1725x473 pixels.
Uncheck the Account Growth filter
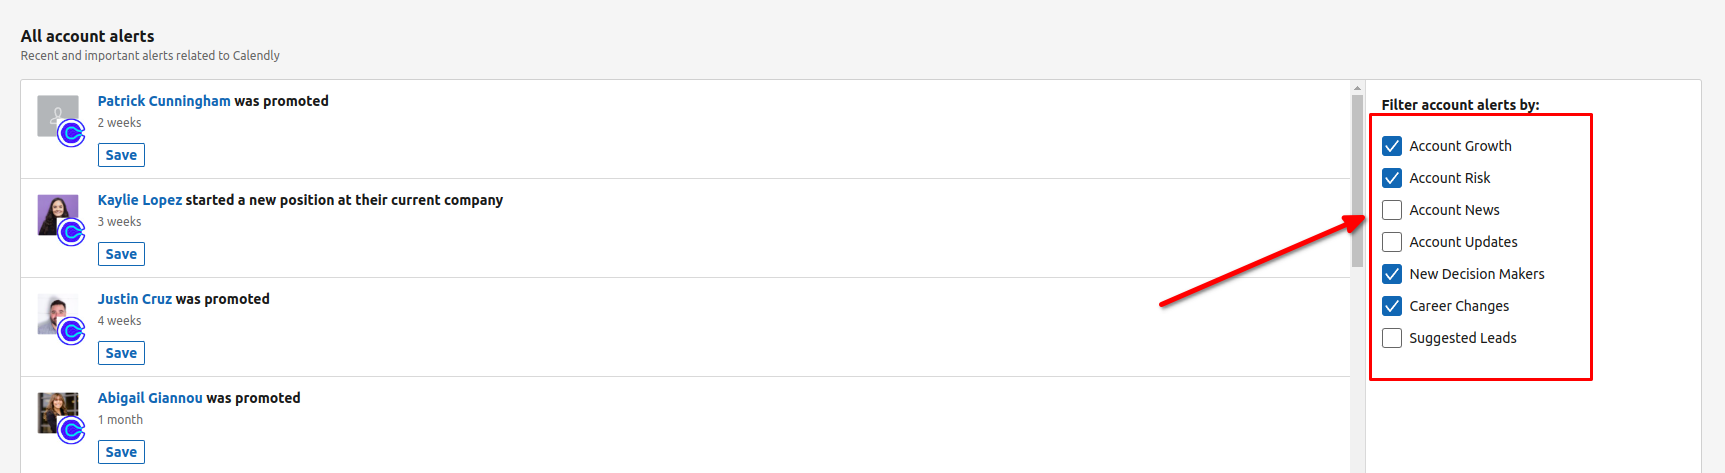pos(1392,146)
